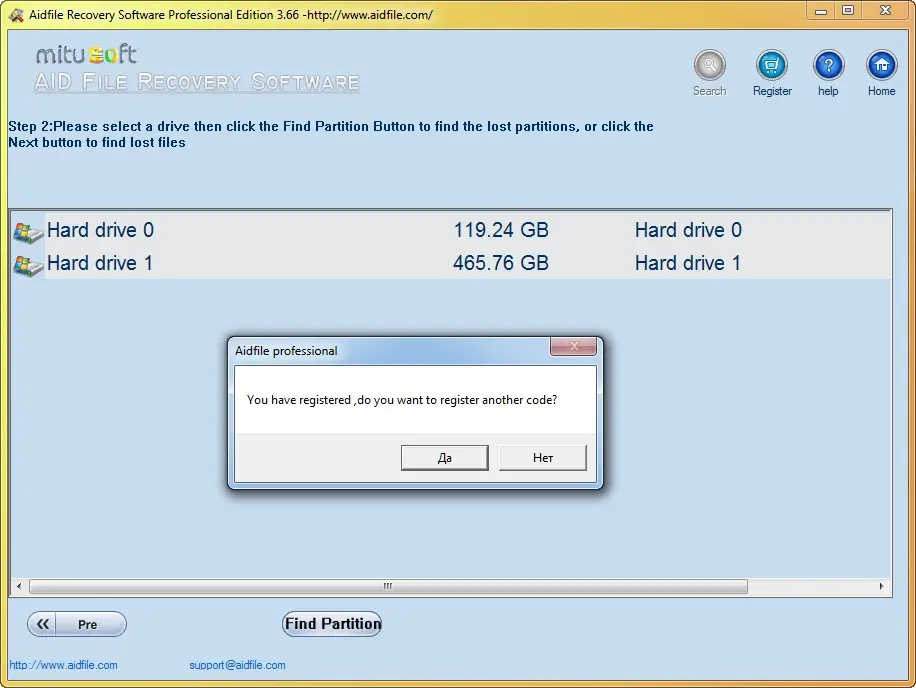916x688 pixels.
Task: Click the 'Home' label text
Action: tap(881, 91)
